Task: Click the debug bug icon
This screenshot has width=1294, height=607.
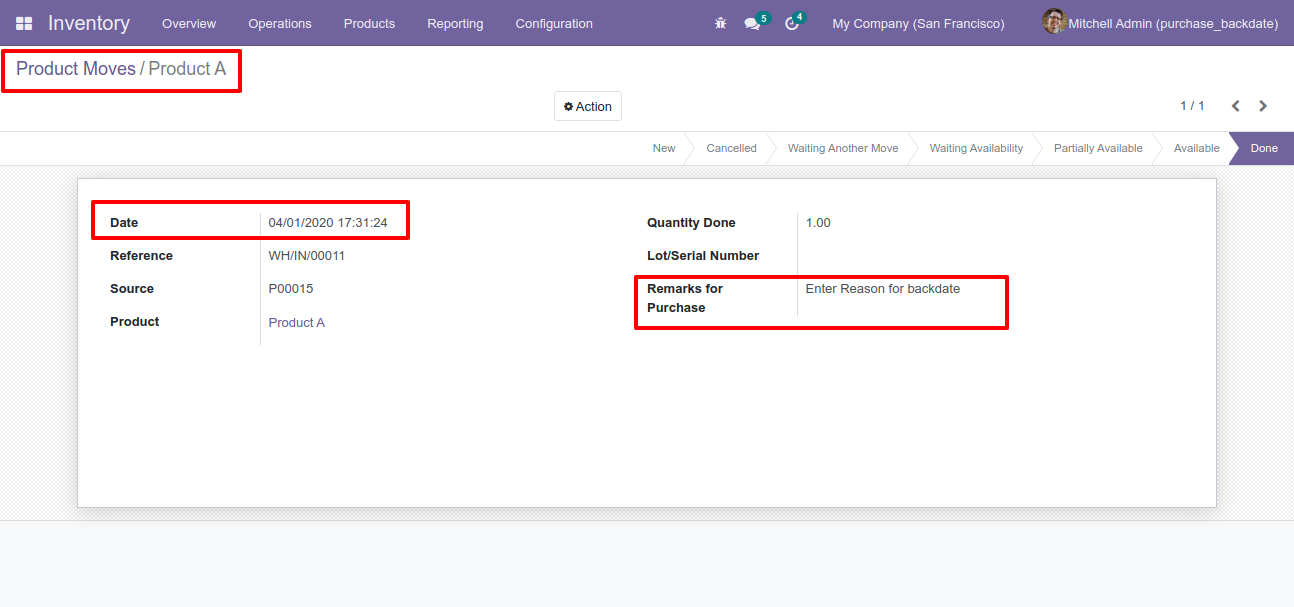Action: click(720, 23)
